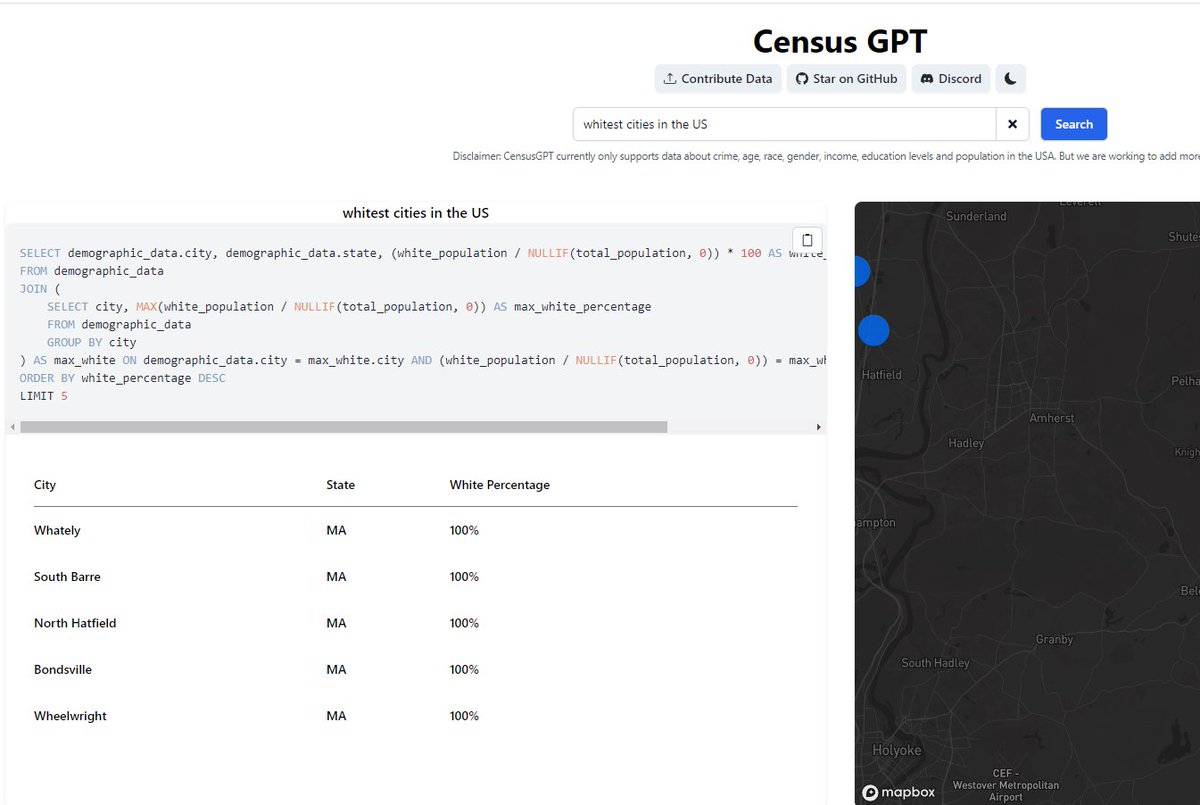This screenshot has width=1200, height=805.
Task: Click the upload icon in Contribute Data
Action: (670, 79)
